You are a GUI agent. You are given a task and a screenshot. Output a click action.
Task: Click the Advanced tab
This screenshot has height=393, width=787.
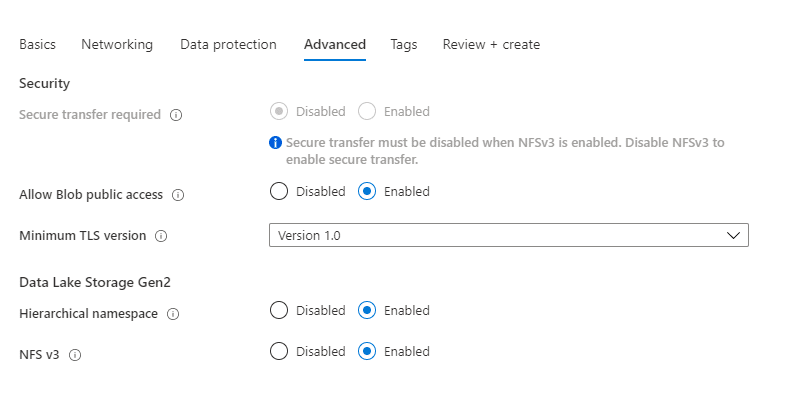pyautogui.click(x=335, y=44)
